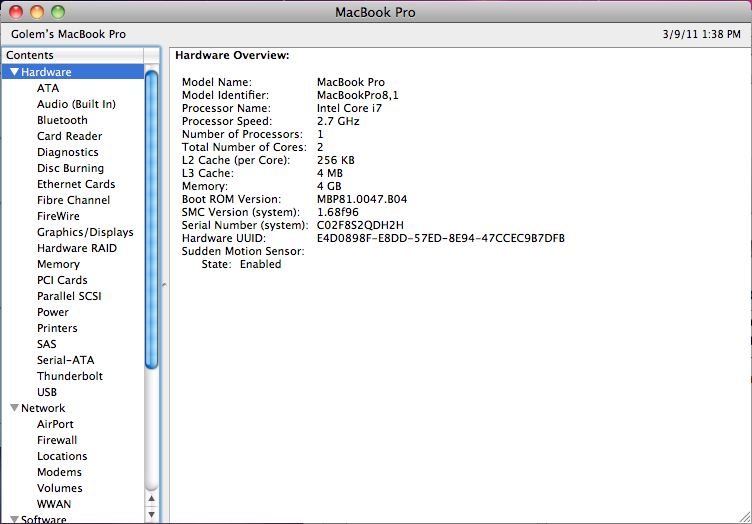Image resolution: width=752 pixels, height=524 pixels.
Task: Minimize window with the yellow button
Action: 37,12
